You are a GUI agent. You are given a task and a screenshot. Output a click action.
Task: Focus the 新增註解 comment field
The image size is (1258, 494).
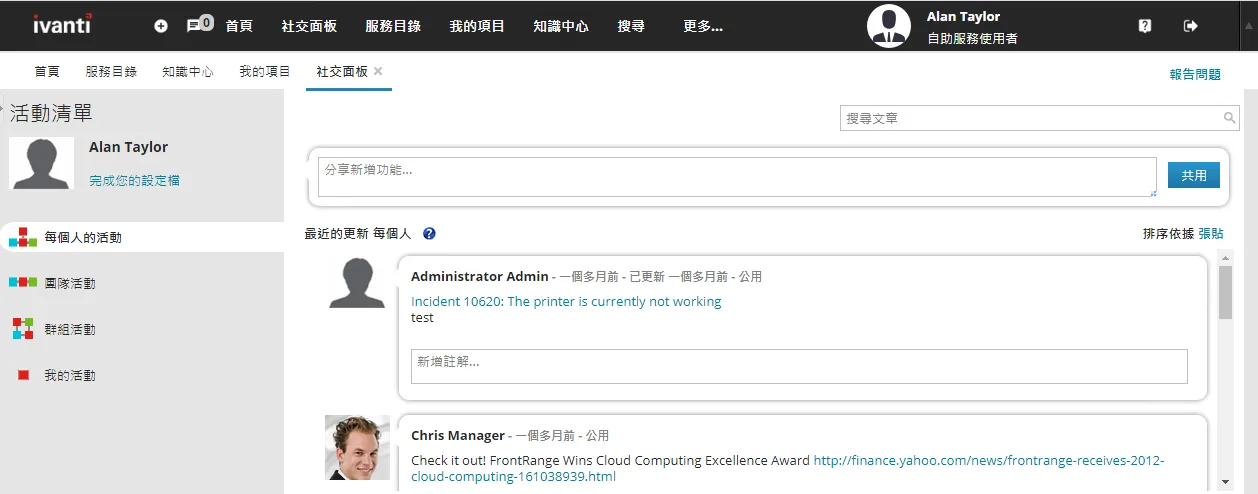tap(799, 366)
